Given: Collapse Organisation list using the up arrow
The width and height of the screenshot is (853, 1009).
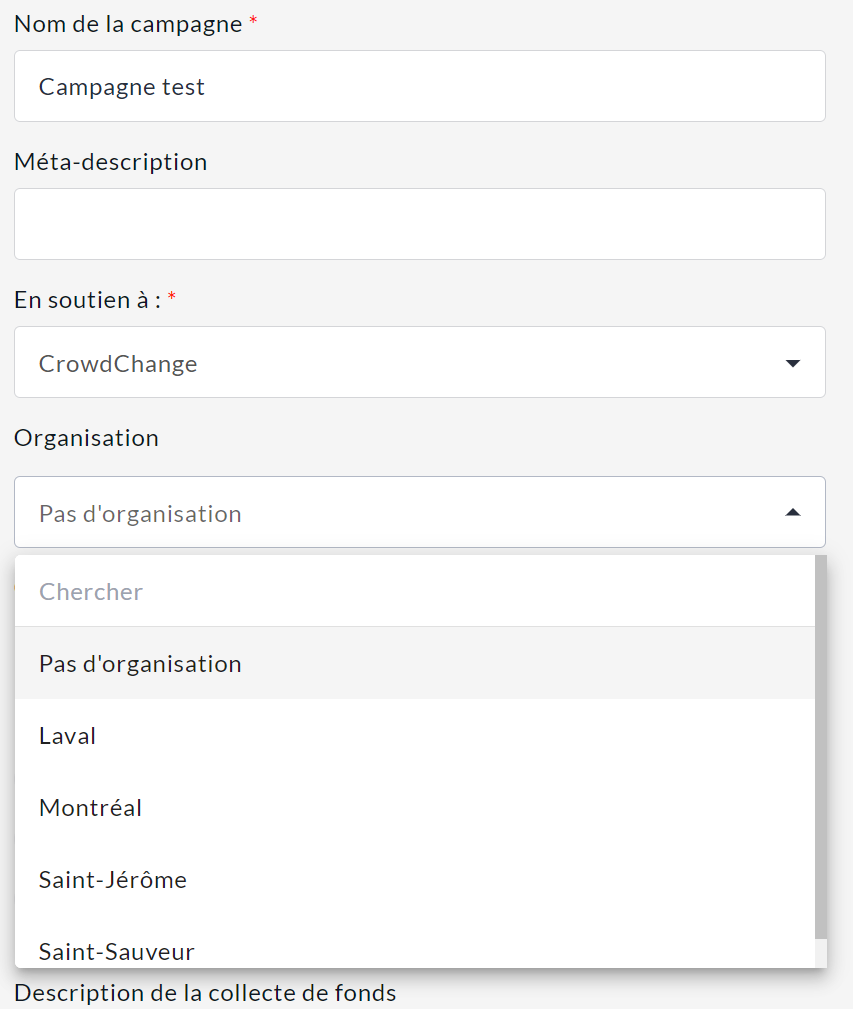Looking at the screenshot, I should [793, 513].
